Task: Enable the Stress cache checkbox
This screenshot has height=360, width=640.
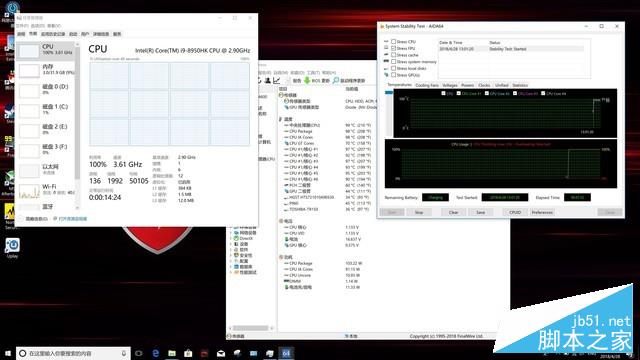Action: [393, 55]
